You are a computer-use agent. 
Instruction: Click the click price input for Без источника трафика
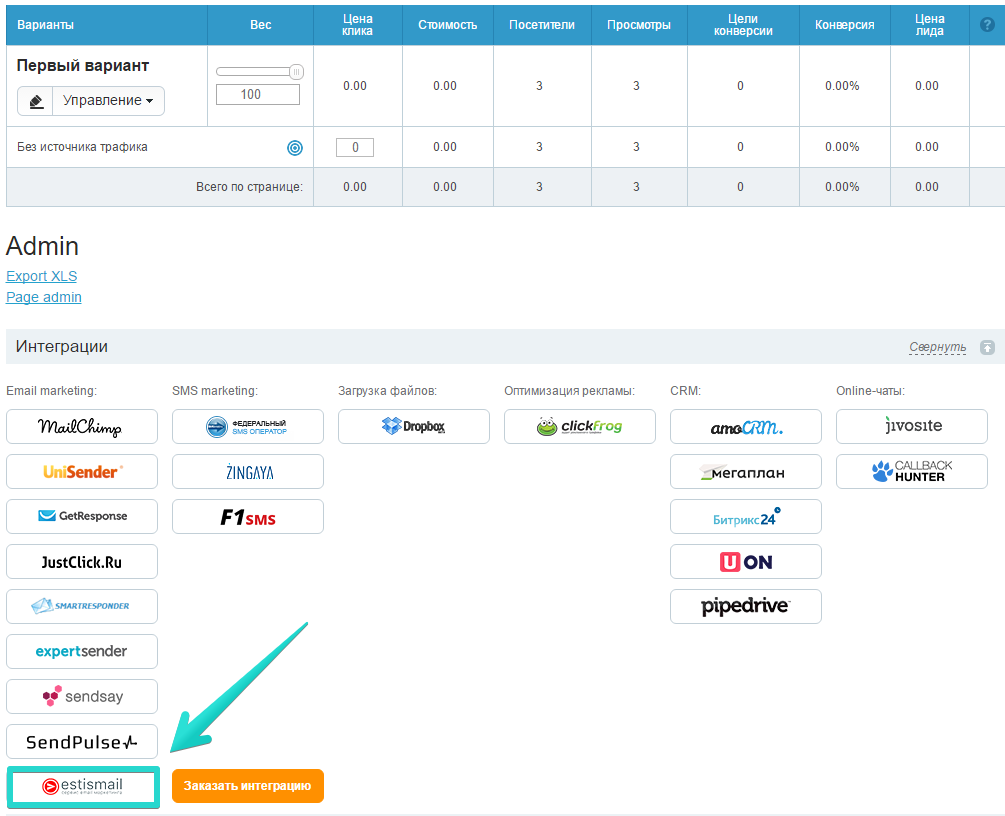pos(355,147)
